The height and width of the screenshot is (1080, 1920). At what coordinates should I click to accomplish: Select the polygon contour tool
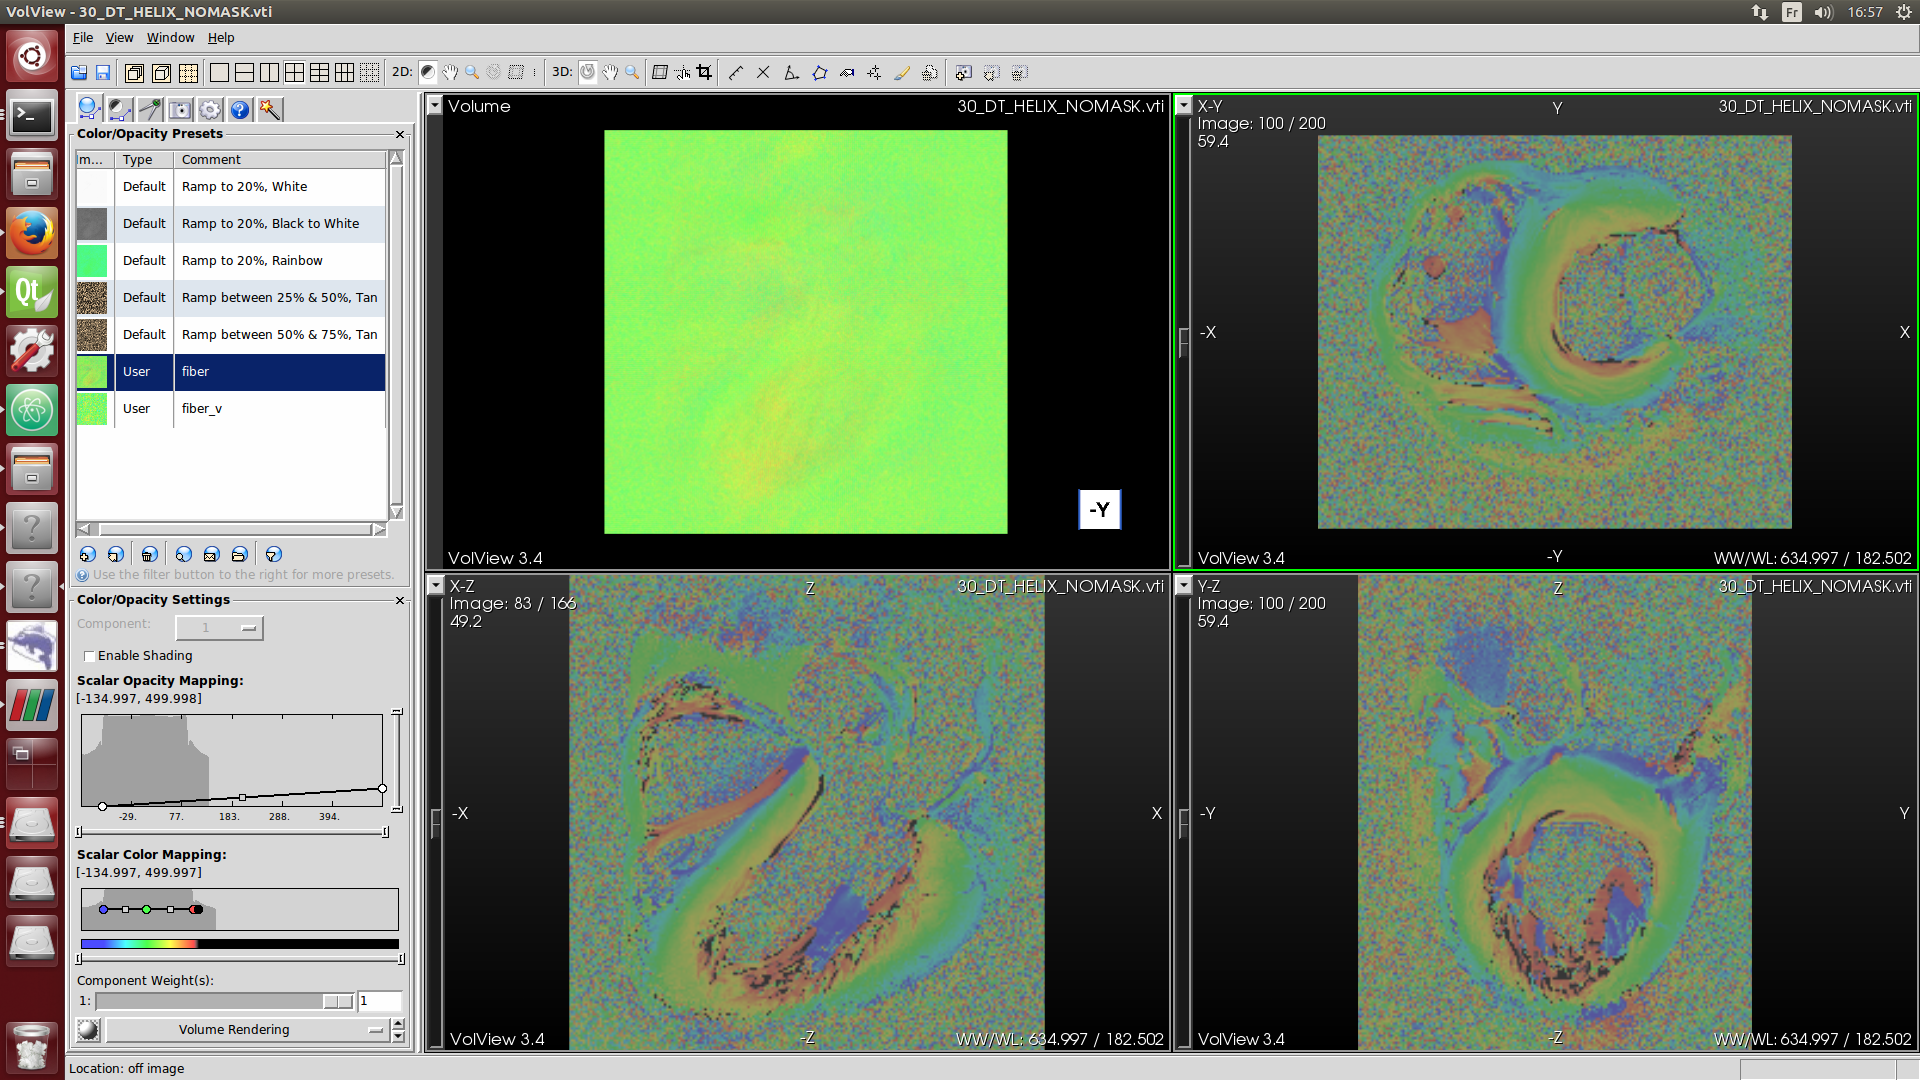click(820, 72)
